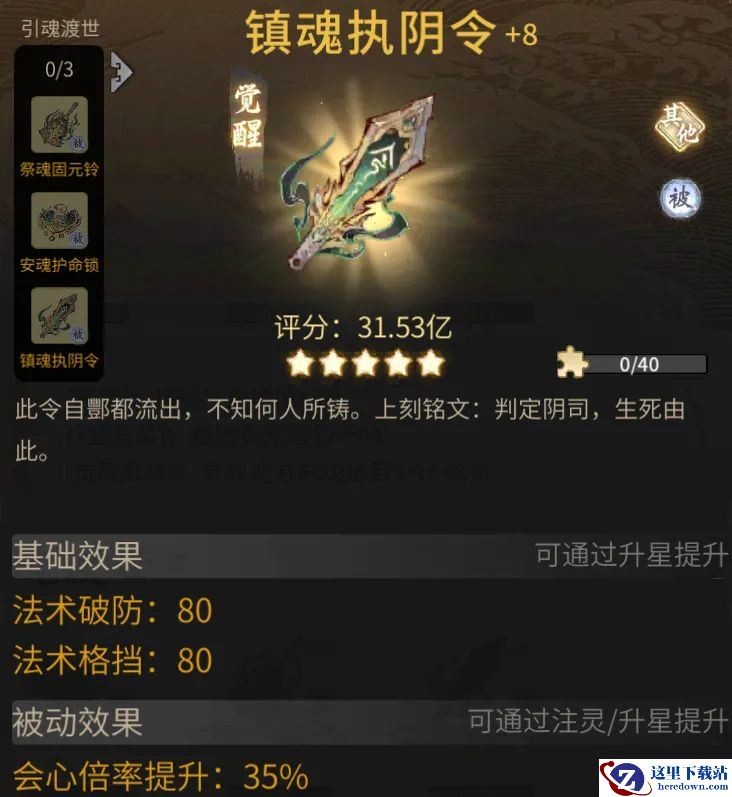This screenshot has width=732, height=797.
Task: Click the 0/3 set counter
Action: pyautogui.click(x=59, y=70)
